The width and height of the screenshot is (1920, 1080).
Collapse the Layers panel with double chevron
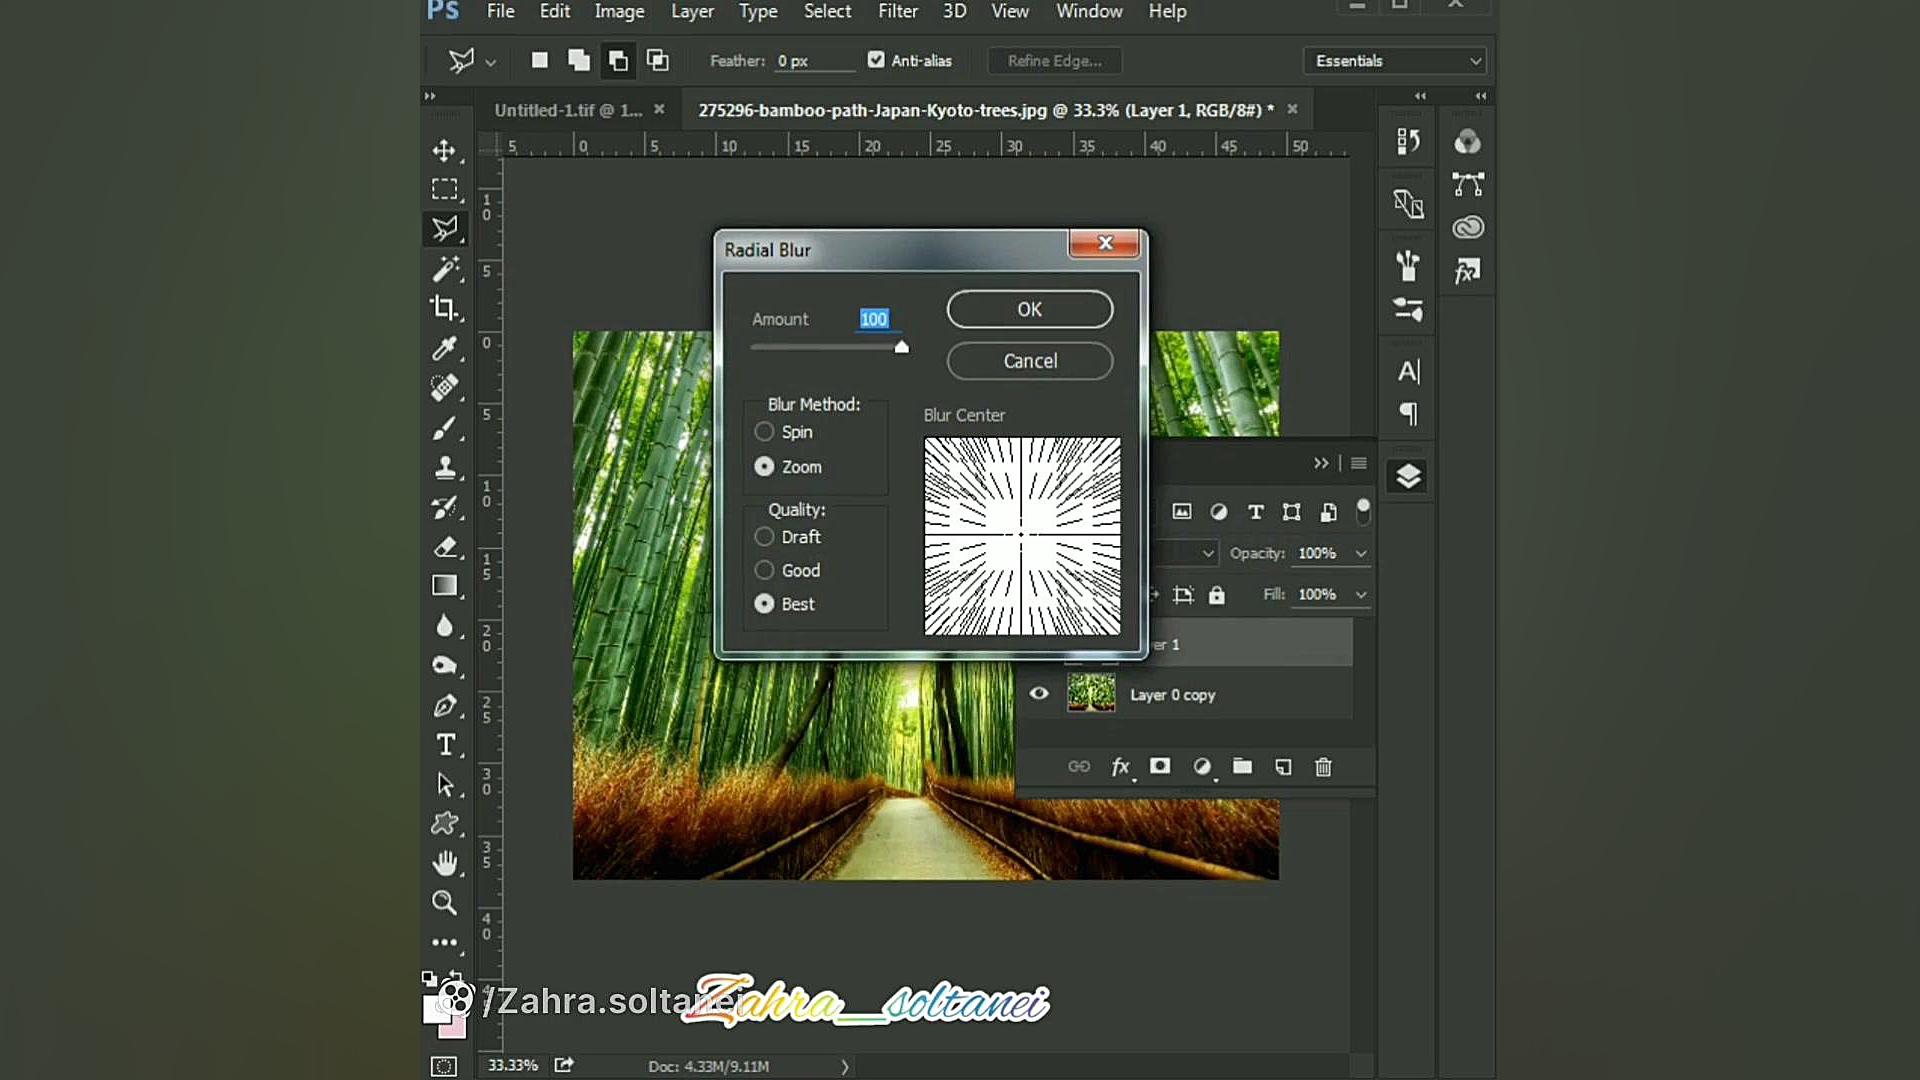point(1321,463)
